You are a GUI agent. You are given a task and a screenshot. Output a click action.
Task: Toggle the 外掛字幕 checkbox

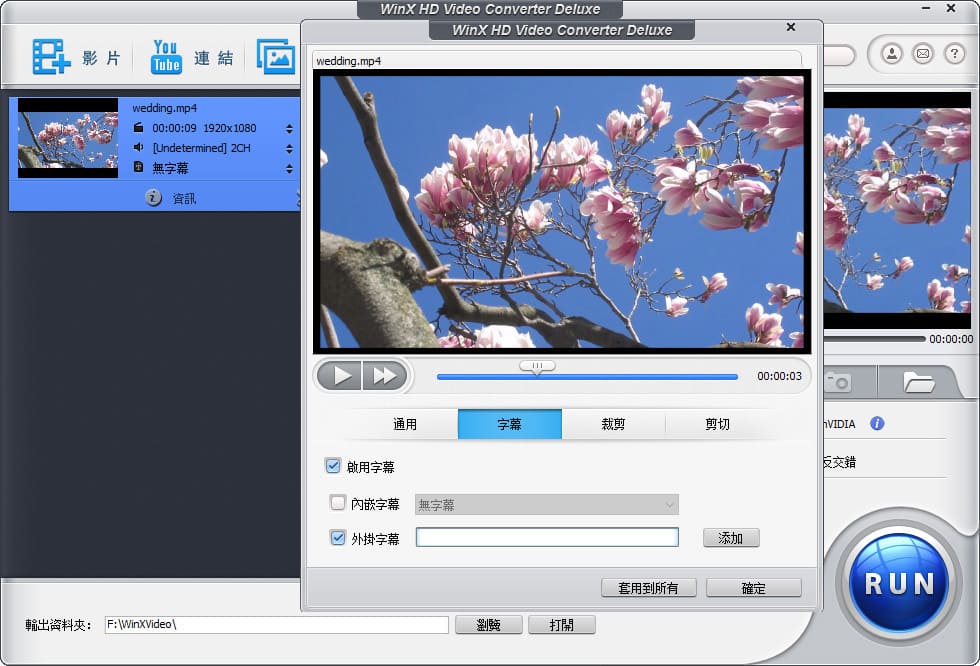tap(337, 538)
